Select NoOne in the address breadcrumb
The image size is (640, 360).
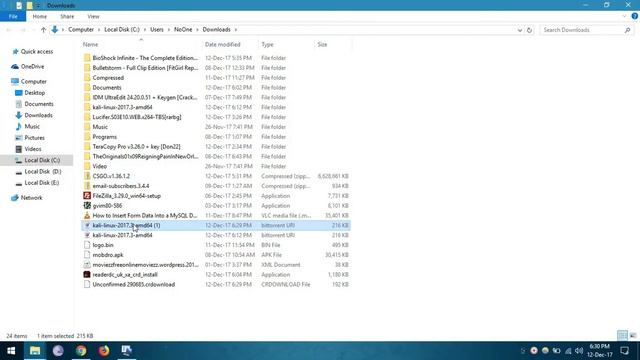pyautogui.click(x=183, y=29)
